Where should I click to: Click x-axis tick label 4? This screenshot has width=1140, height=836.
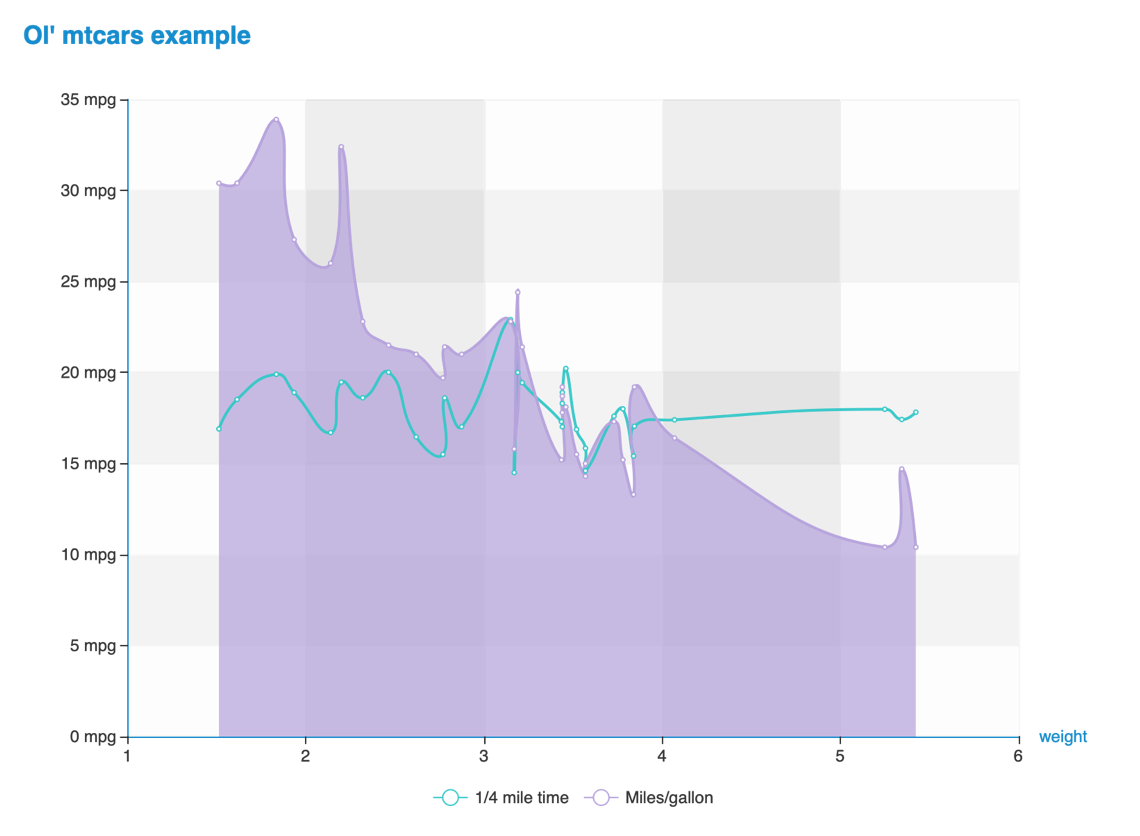click(662, 756)
